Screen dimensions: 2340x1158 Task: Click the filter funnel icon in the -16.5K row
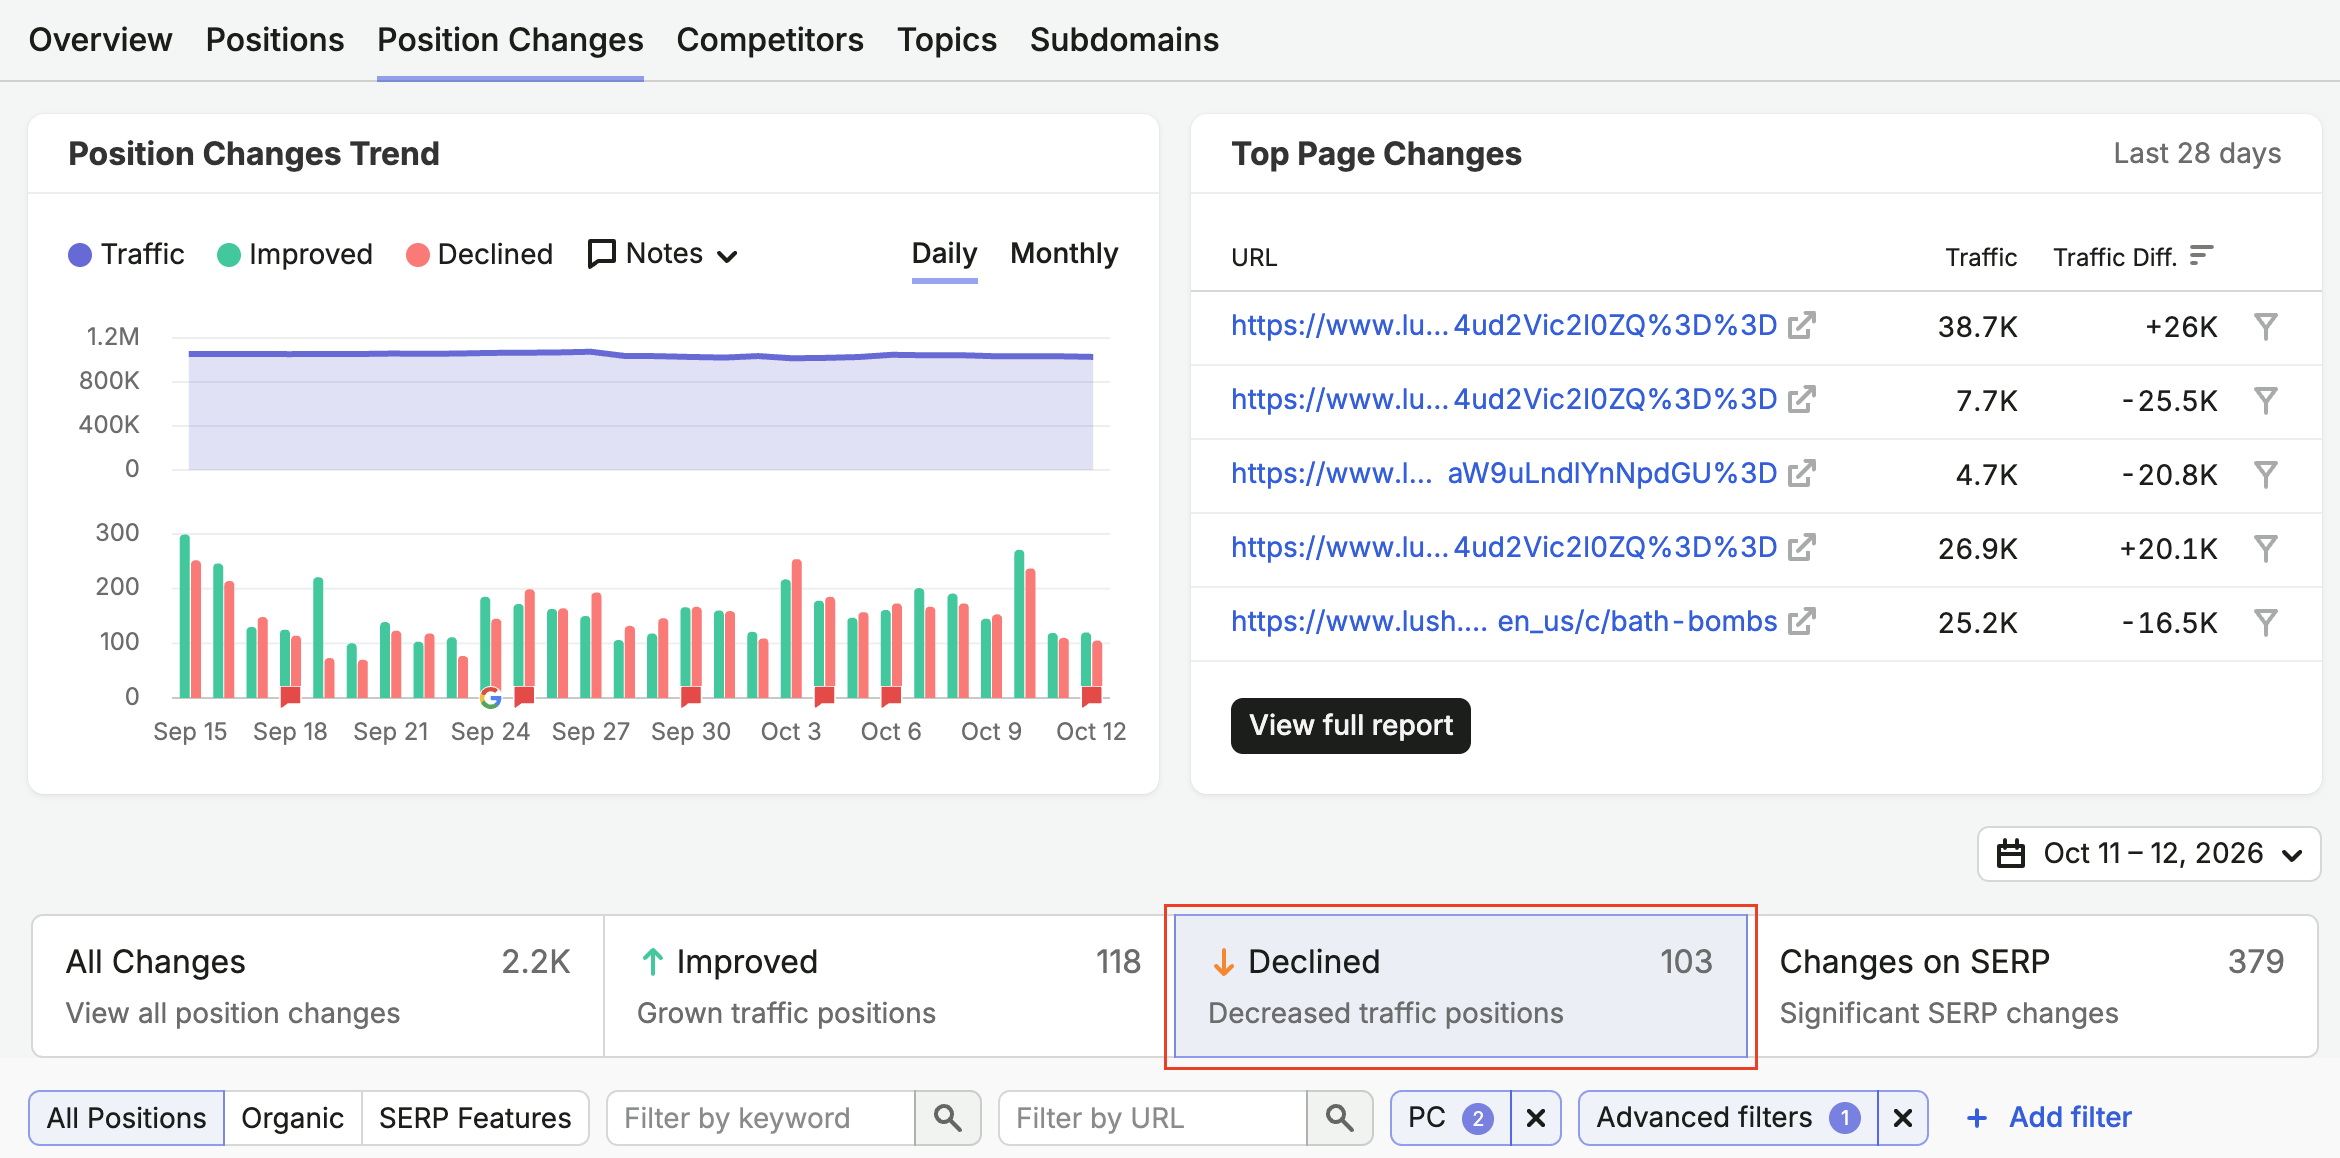[x=2266, y=623]
